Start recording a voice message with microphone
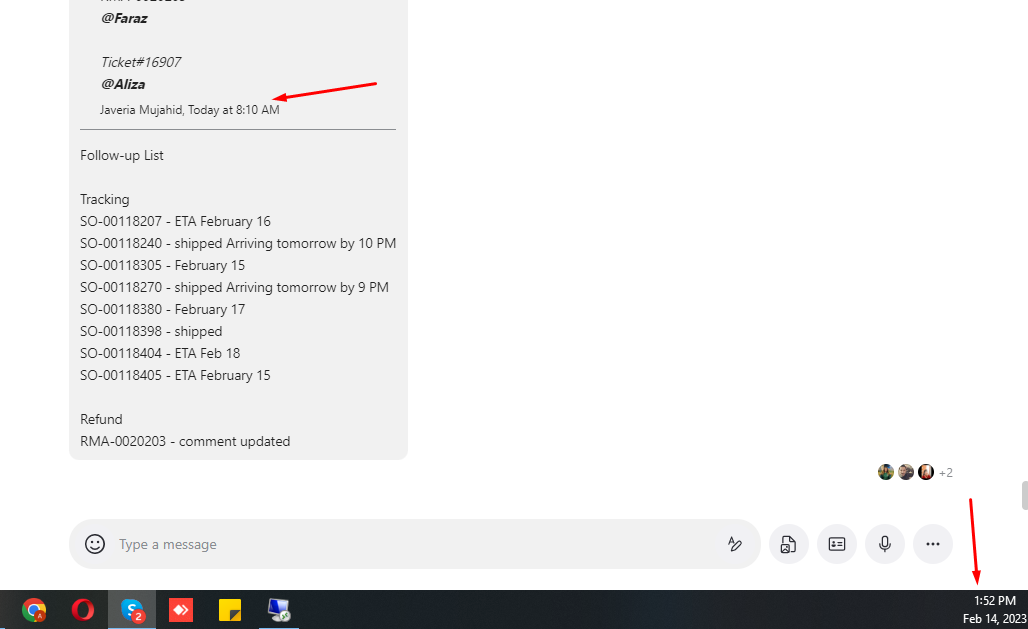1028x629 pixels. [884, 544]
